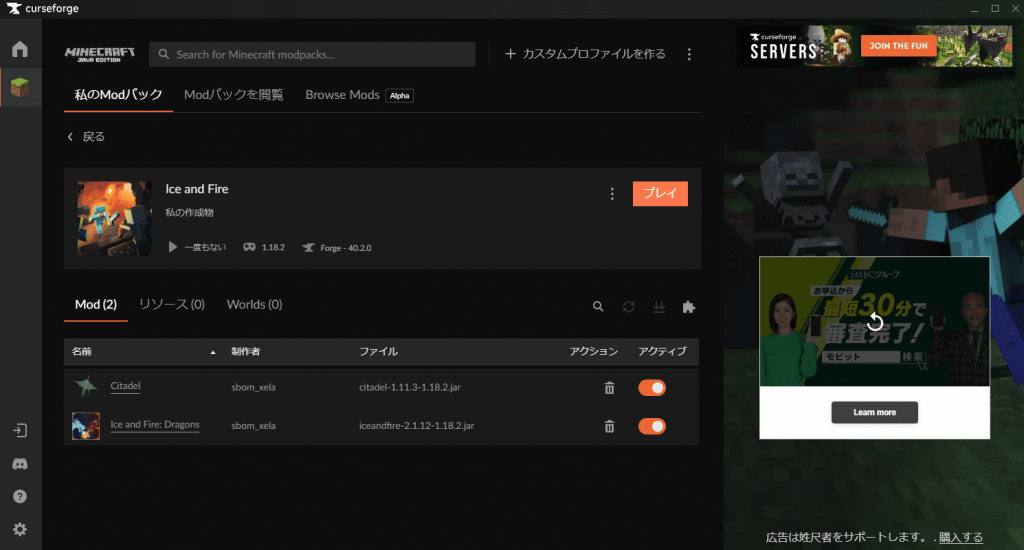Sort mod list by 名前 column arrow
The height and width of the screenshot is (550, 1024).
[213, 352]
